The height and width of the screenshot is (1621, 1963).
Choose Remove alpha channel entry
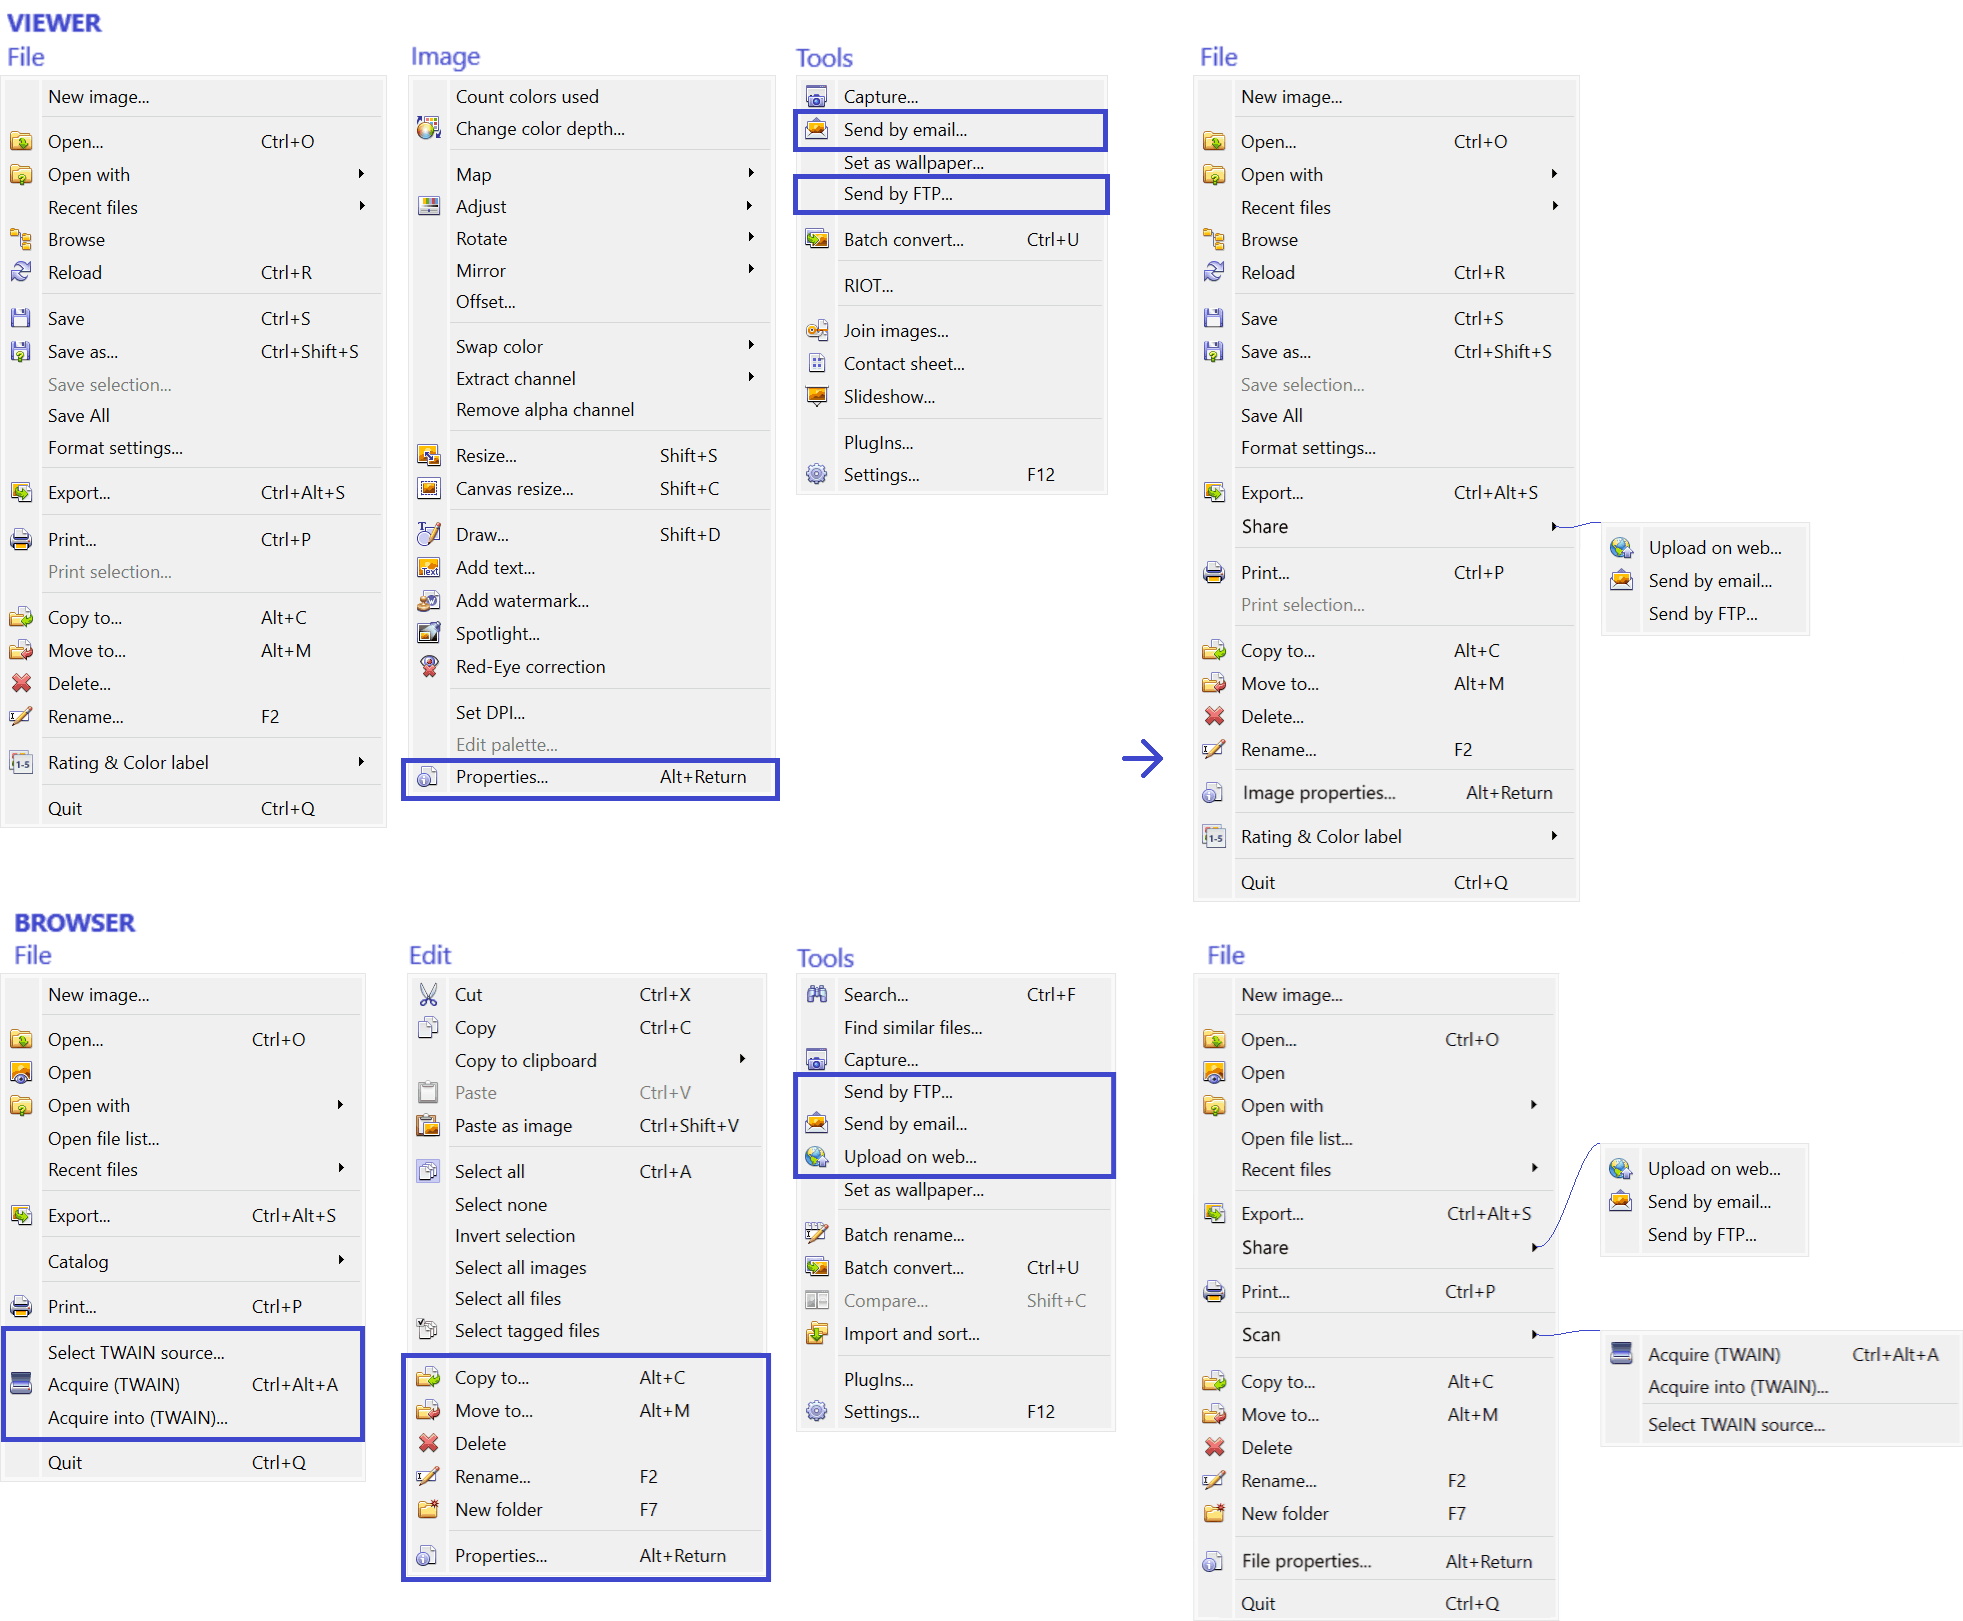pos(544,410)
